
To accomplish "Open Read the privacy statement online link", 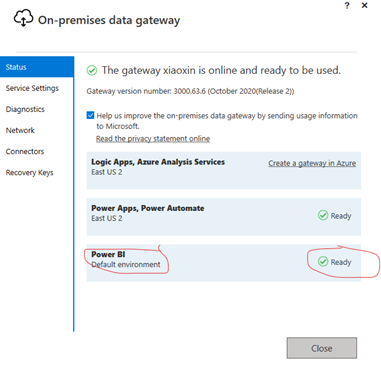I will pyautogui.click(x=153, y=139).
